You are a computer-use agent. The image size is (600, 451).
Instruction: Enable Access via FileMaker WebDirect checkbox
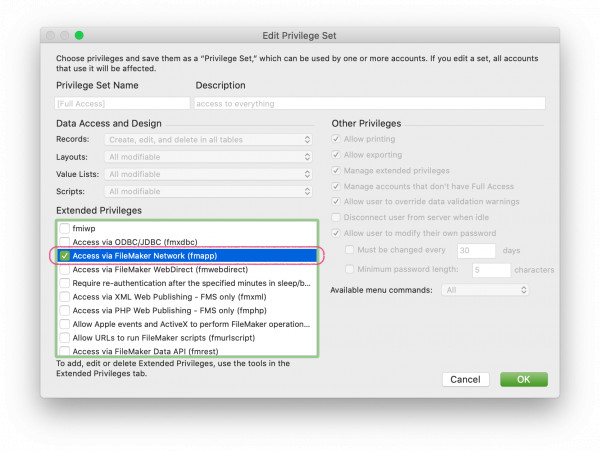tap(65, 269)
